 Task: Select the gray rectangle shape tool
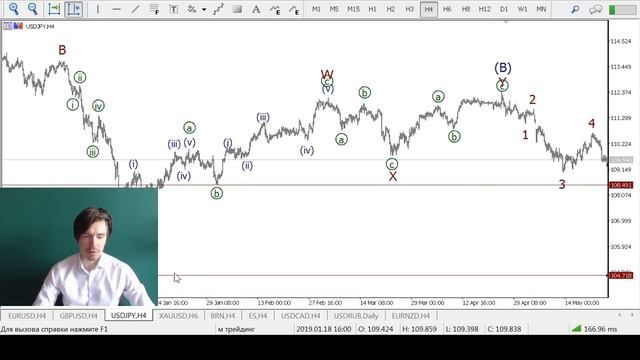point(237,9)
